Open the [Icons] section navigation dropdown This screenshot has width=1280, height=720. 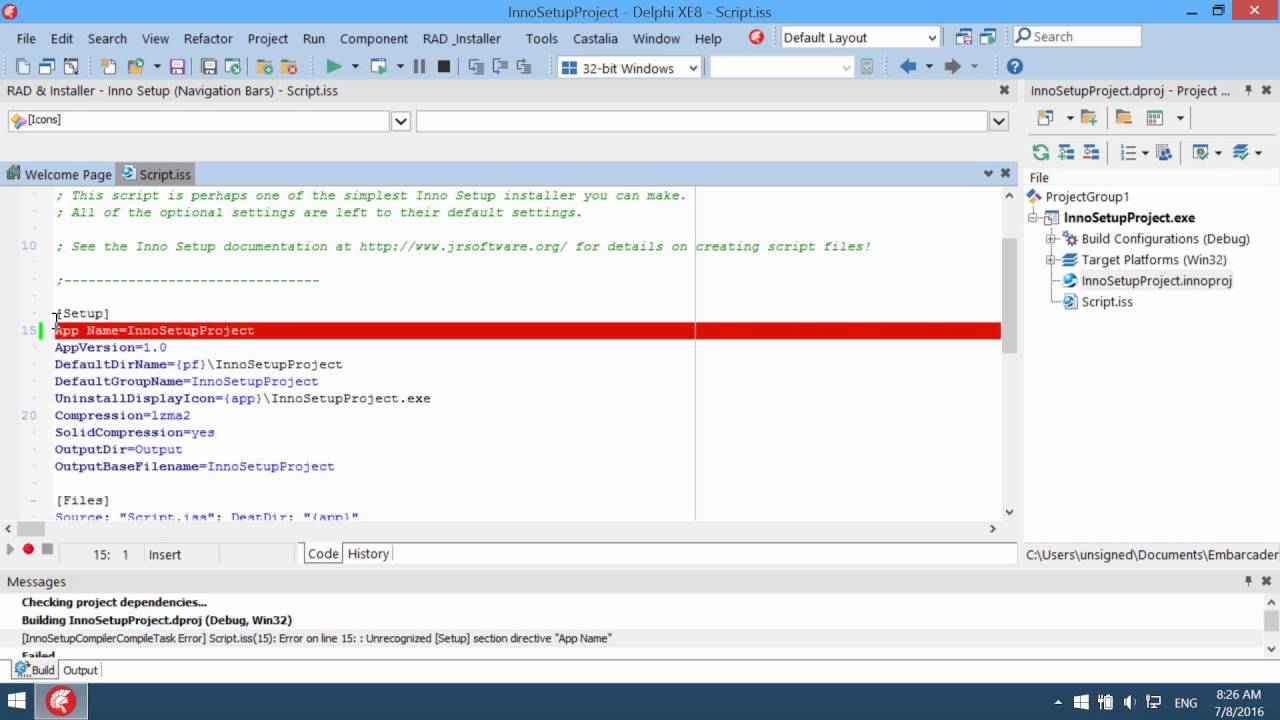pyautogui.click(x=400, y=121)
